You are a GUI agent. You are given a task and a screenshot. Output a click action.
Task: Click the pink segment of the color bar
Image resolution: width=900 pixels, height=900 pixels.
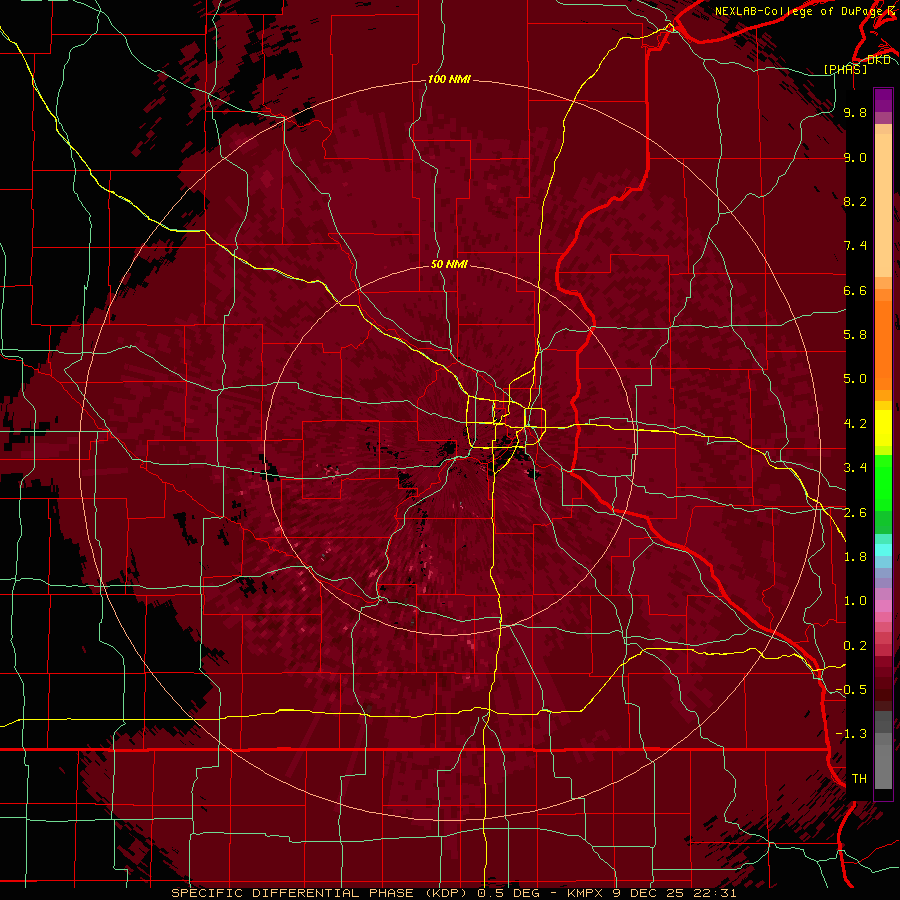(883, 606)
